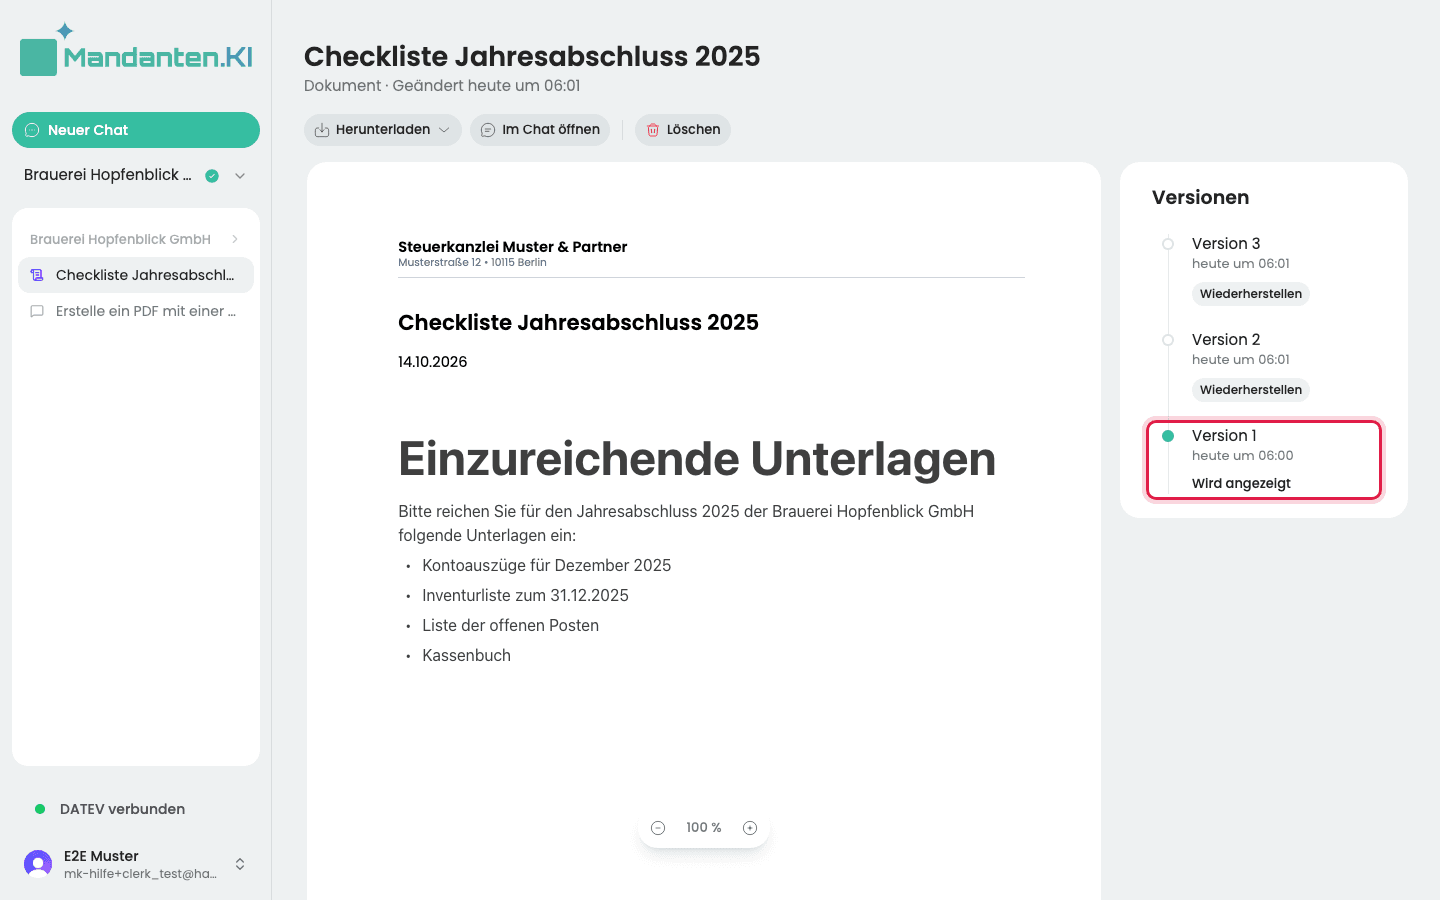Select Version 1 currently displayed
This screenshot has width=1440, height=900.
1264,460
